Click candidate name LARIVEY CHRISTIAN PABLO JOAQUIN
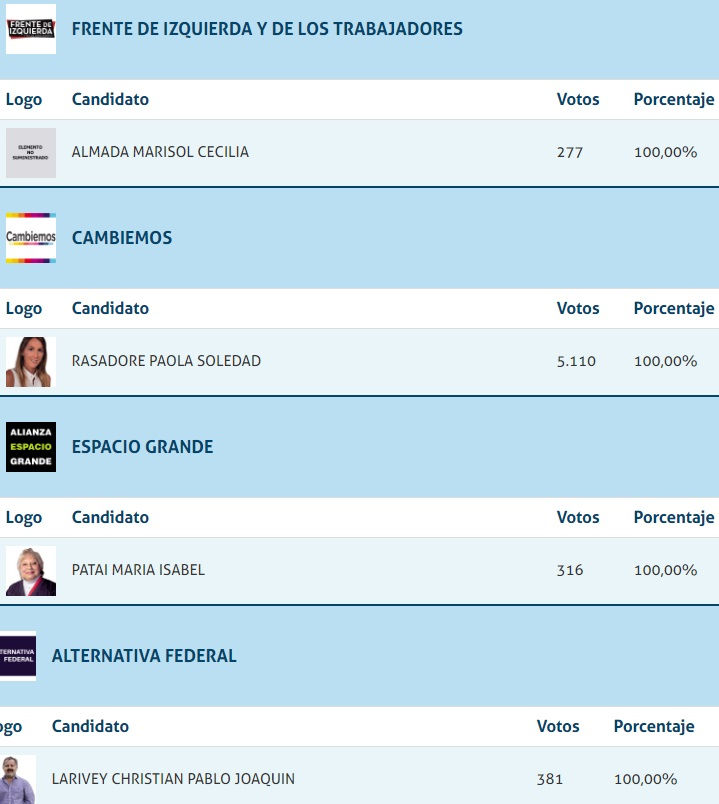Screen dimensions: 719x804 click(173, 779)
